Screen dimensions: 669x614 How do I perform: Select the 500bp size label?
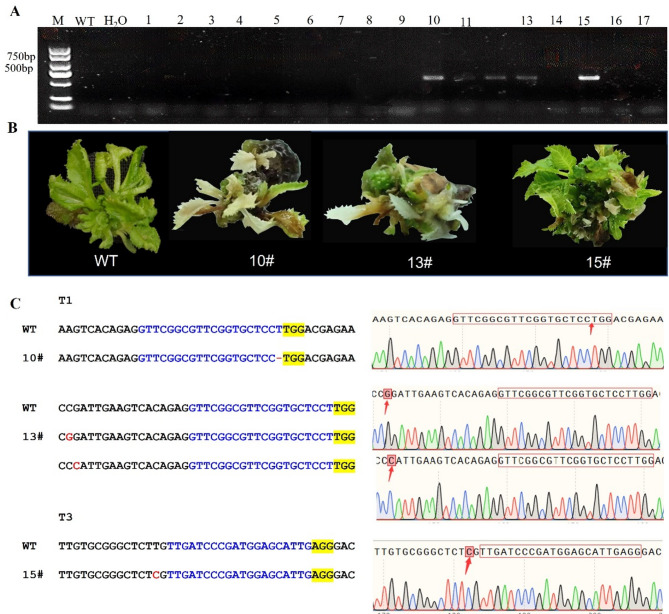point(19,68)
